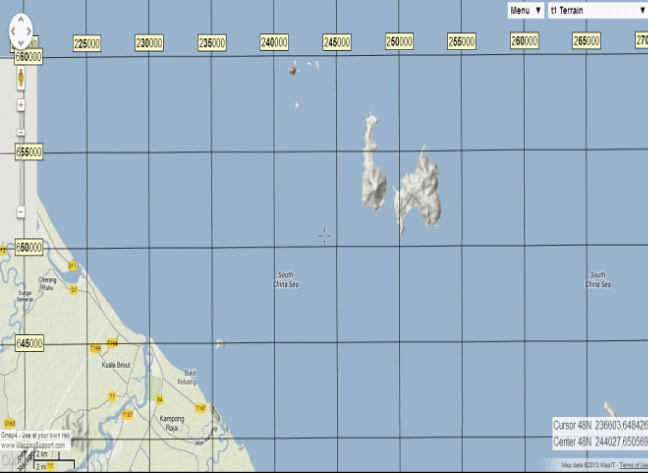Screen dimensions: 648x474
Task: Open the t1 Terrain map type dropdown
Action: pos(596,10)
